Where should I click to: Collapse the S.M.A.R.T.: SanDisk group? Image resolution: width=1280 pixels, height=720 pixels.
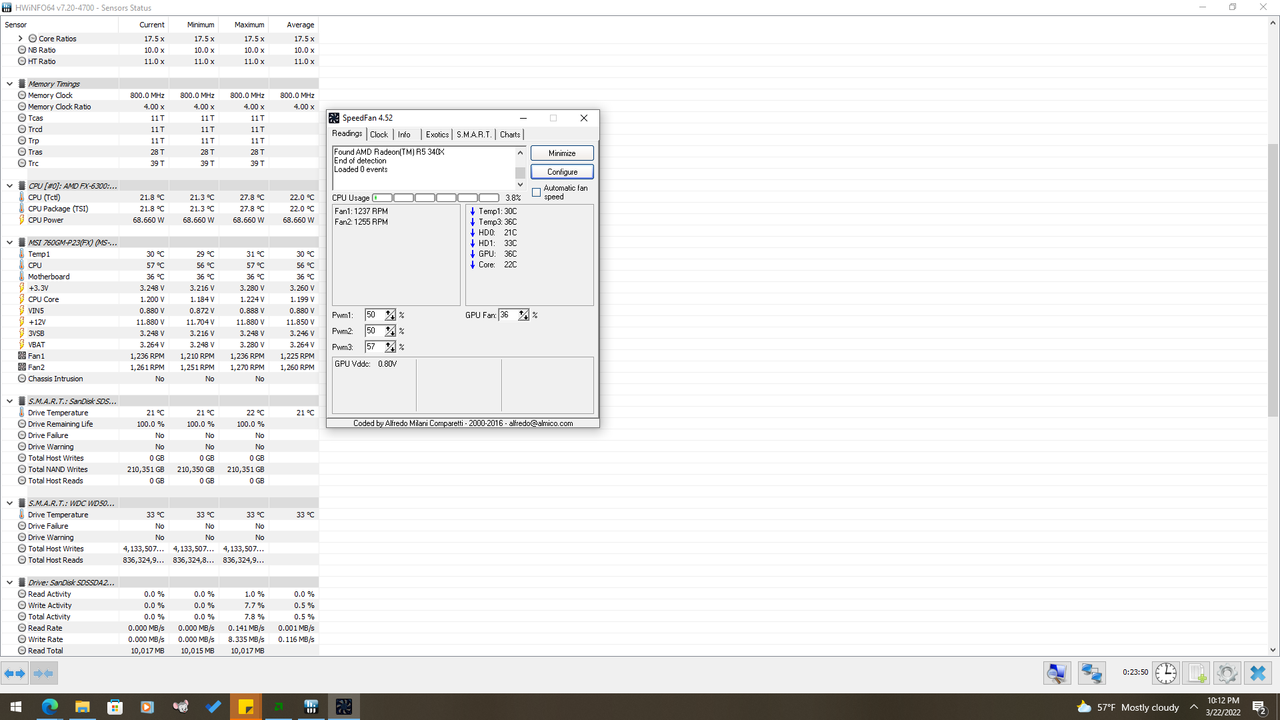(x=10, y=401)
